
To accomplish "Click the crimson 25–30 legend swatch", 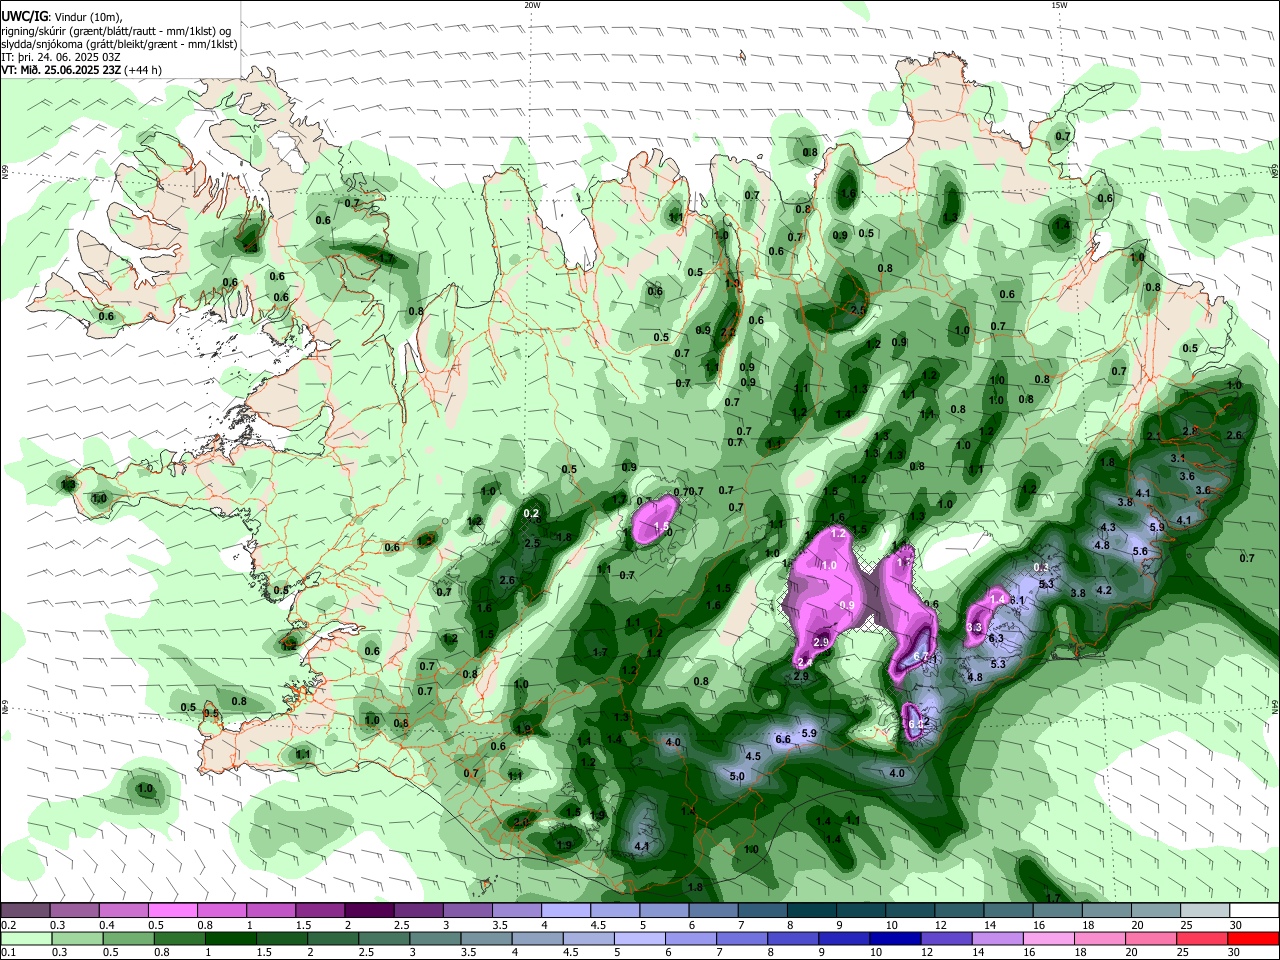I will (x=1203, y=938).
